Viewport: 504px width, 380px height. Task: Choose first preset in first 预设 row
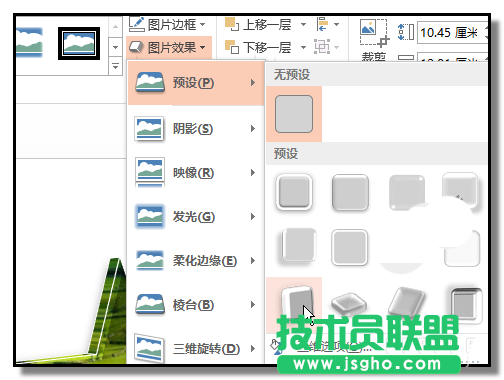point(294,192)
